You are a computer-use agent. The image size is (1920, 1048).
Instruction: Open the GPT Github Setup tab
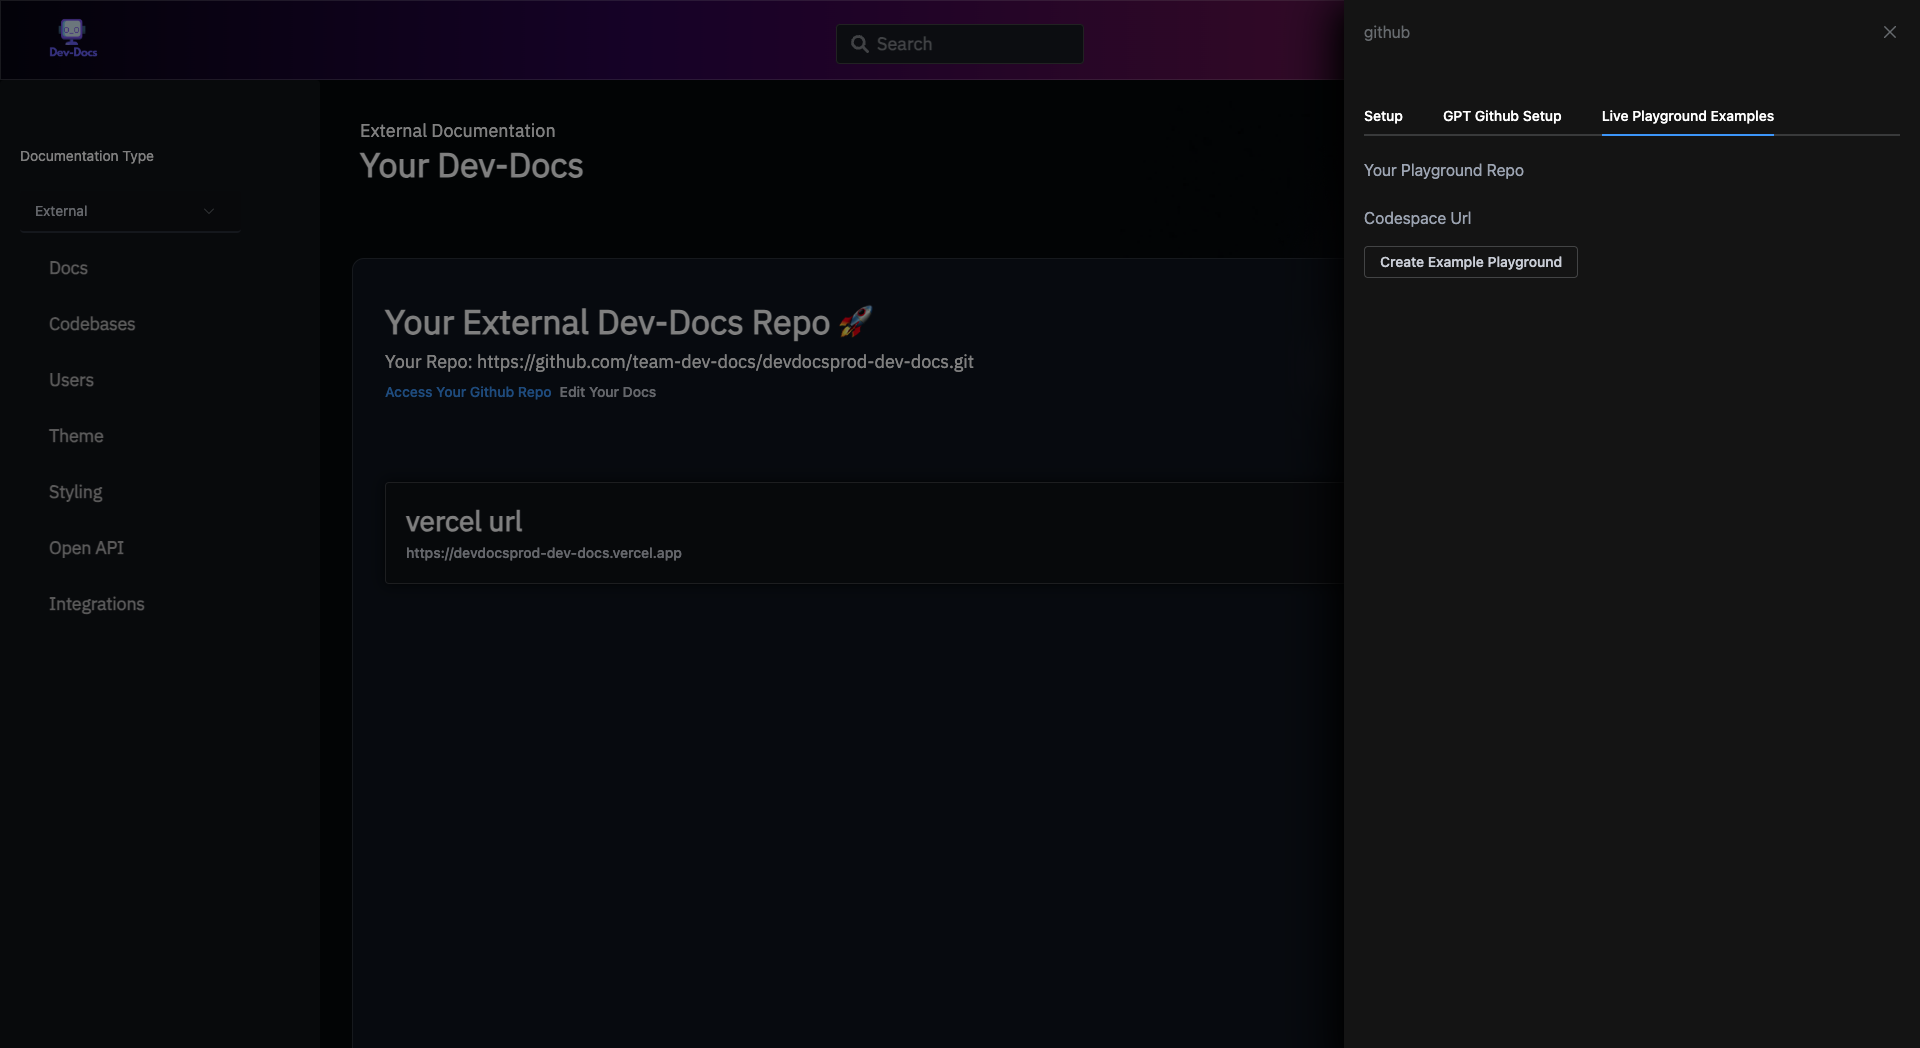[x=1501, y=116]
